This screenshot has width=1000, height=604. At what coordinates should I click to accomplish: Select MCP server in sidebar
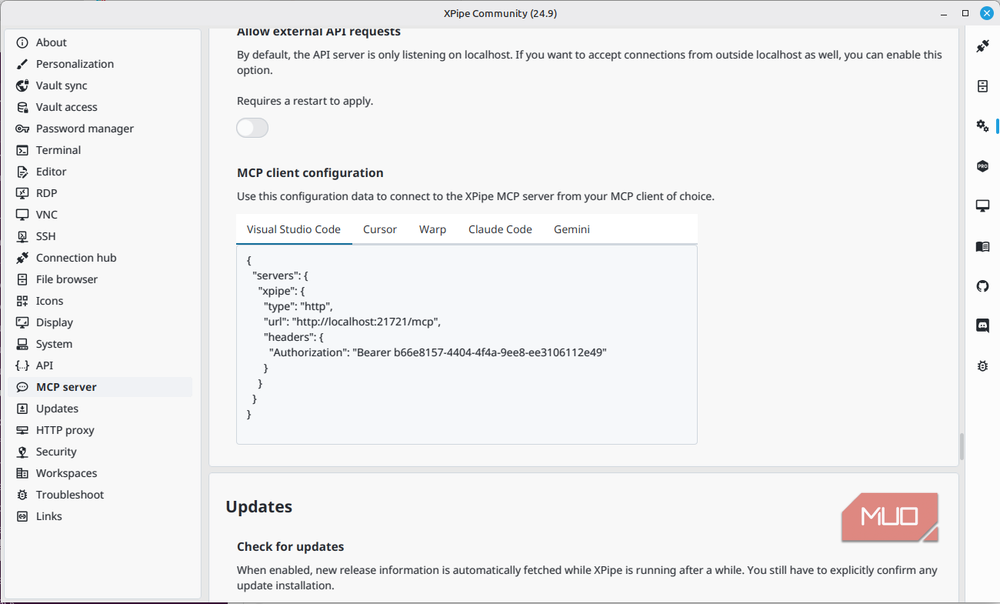[x=101, y=387]
